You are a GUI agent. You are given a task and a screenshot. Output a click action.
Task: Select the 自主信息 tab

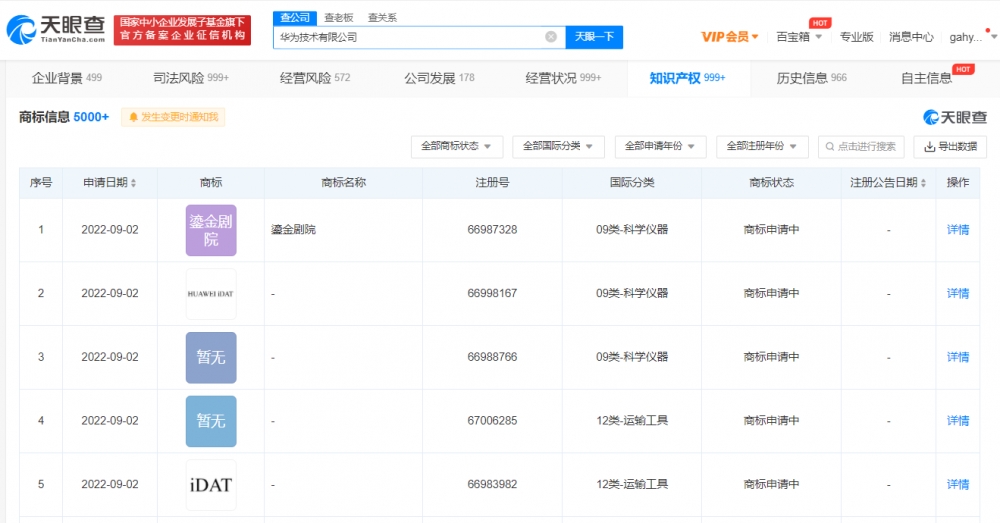tap(926, 78)
